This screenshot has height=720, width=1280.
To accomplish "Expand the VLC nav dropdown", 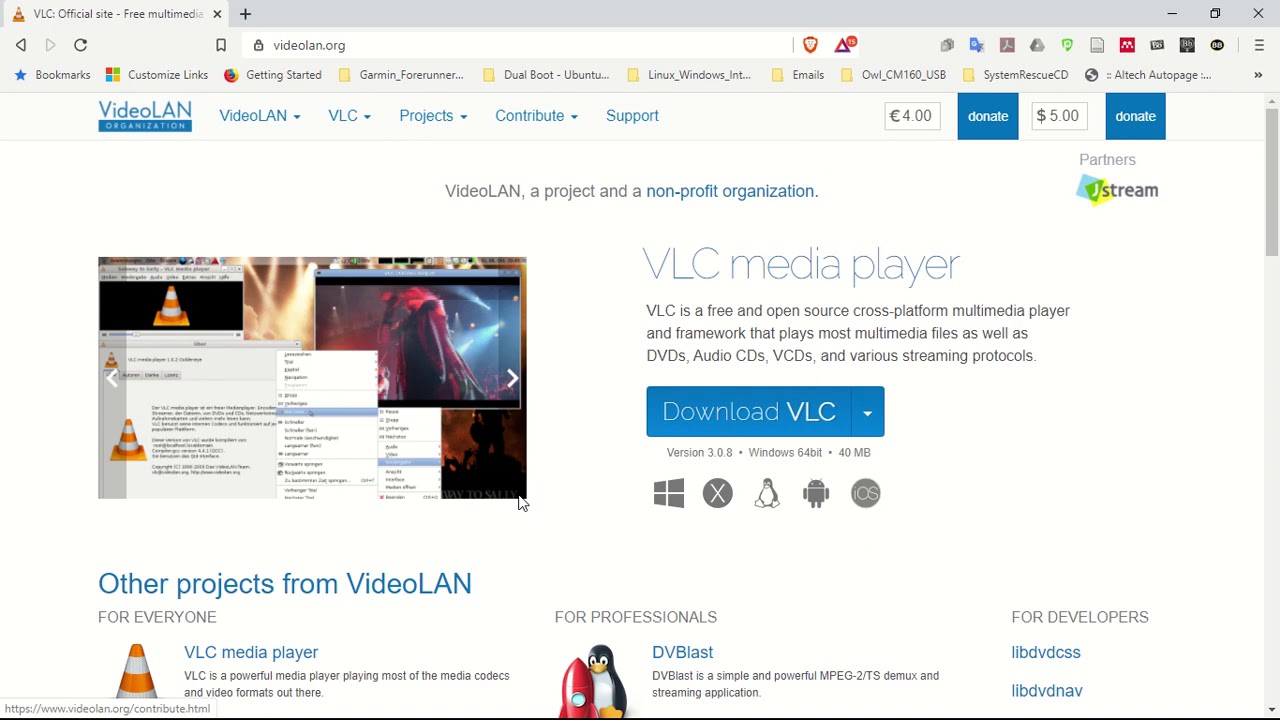I will 349,116.
